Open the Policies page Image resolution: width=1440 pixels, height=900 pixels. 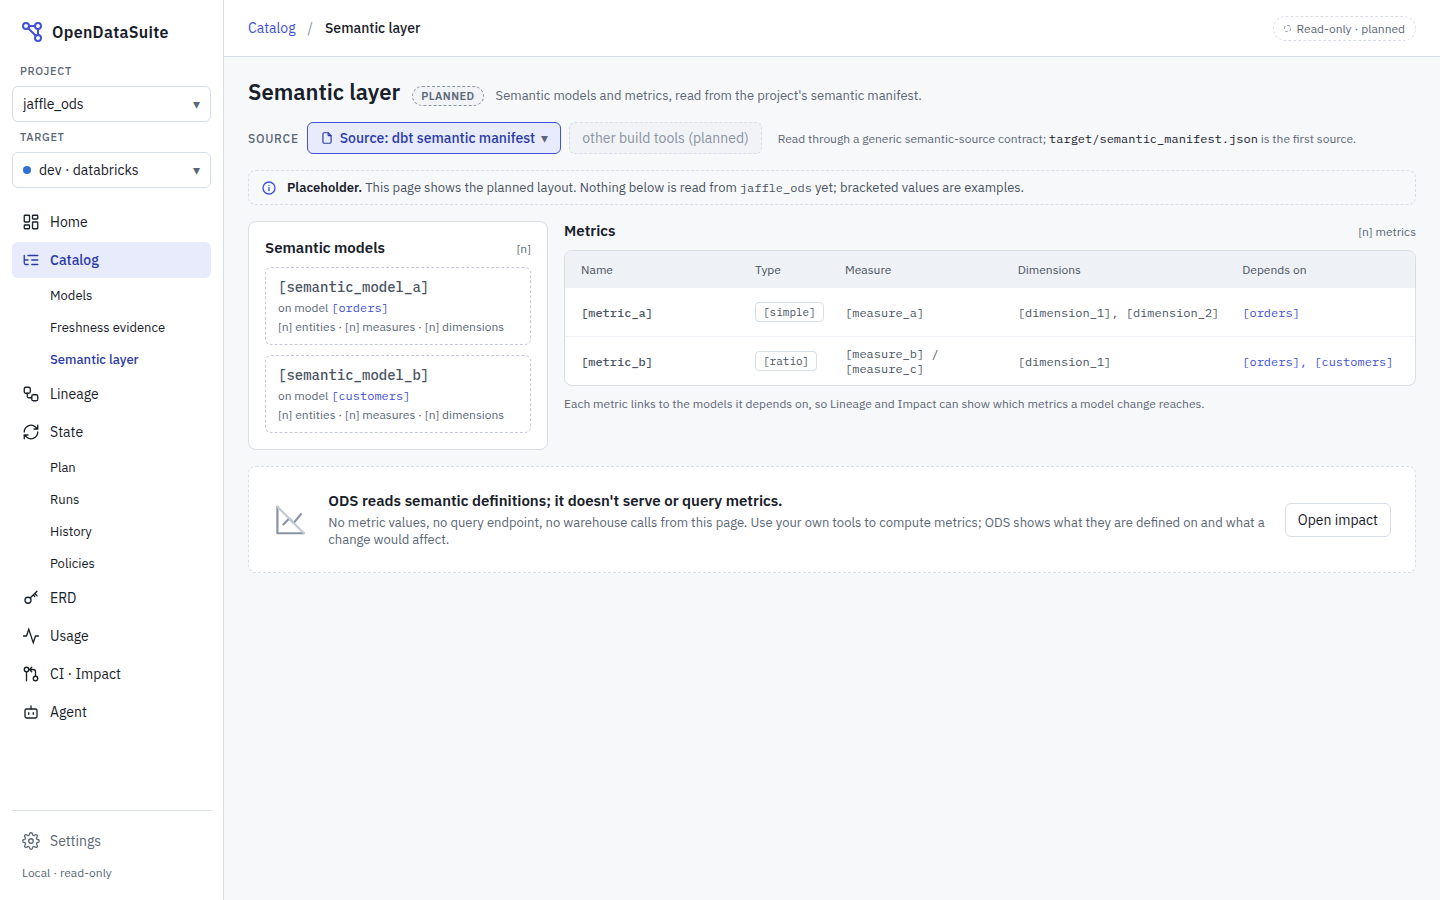pos(72,563)
